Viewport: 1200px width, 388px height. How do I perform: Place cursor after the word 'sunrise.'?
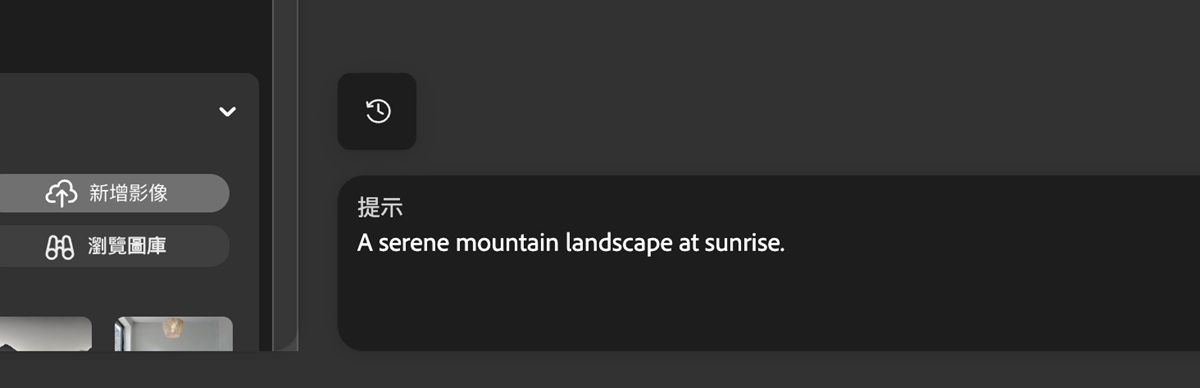point(787,243)
